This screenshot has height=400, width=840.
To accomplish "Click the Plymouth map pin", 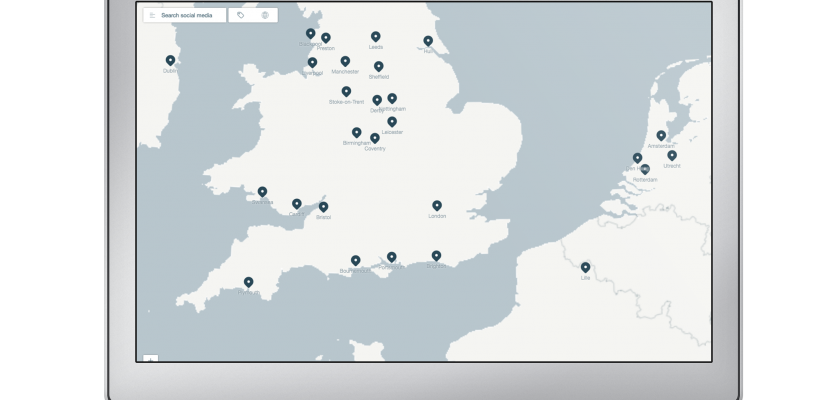I will 248,282.
